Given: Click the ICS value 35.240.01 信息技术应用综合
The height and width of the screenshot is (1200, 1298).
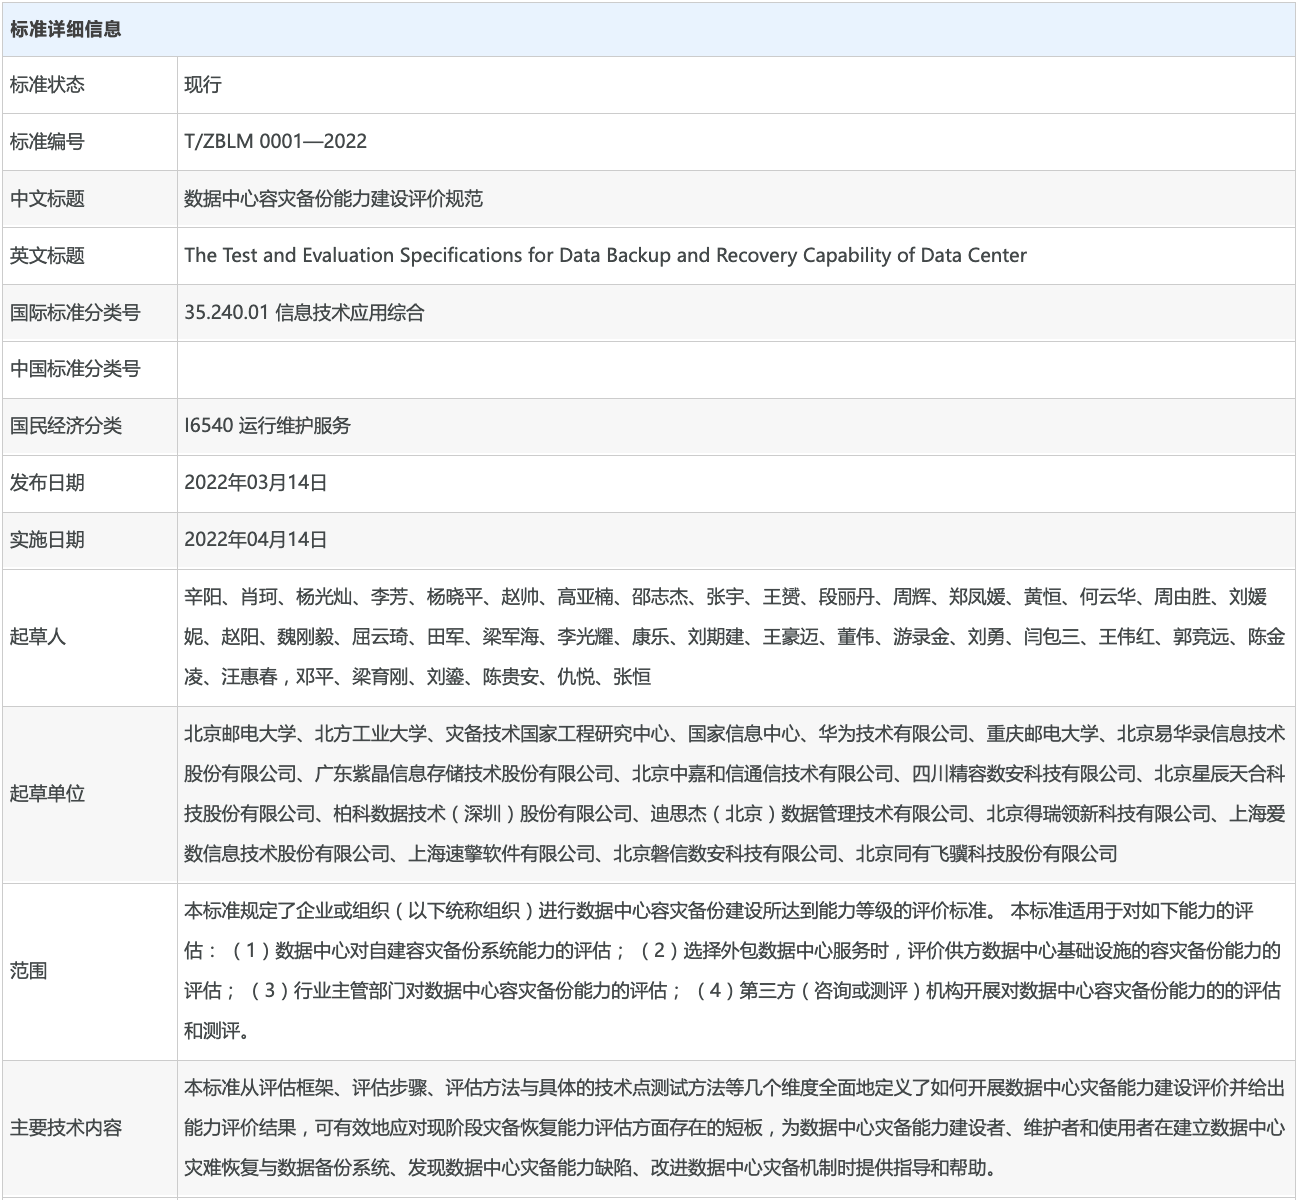Looking at the screenshot, I should pos(304,312).
